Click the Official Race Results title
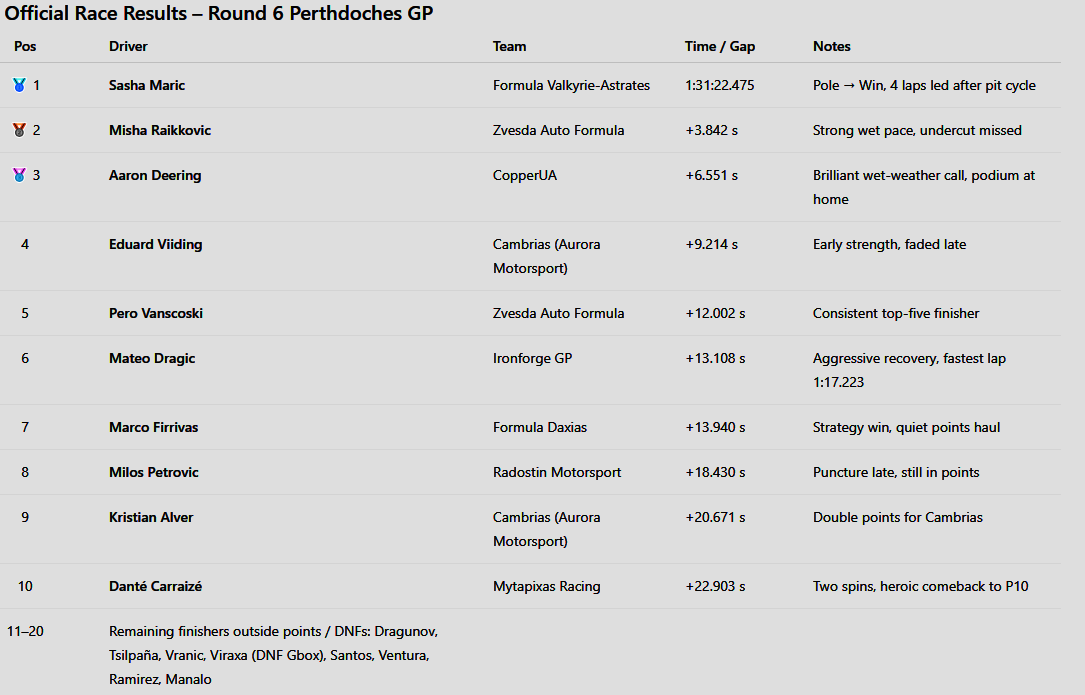The width and height of the screenshot is (1085, 695). tap(219, 14)
